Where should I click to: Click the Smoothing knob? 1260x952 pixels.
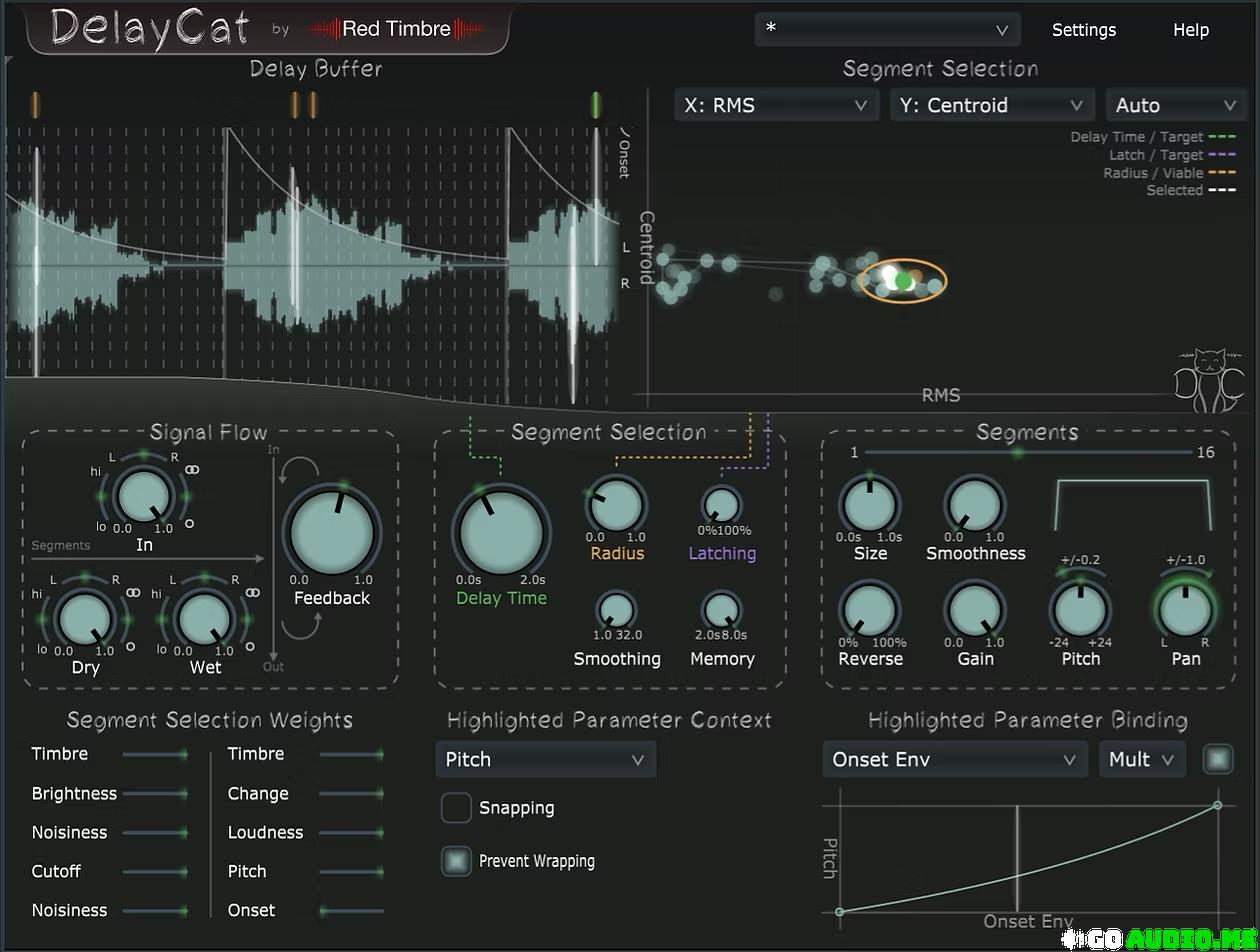pos(616,610)
